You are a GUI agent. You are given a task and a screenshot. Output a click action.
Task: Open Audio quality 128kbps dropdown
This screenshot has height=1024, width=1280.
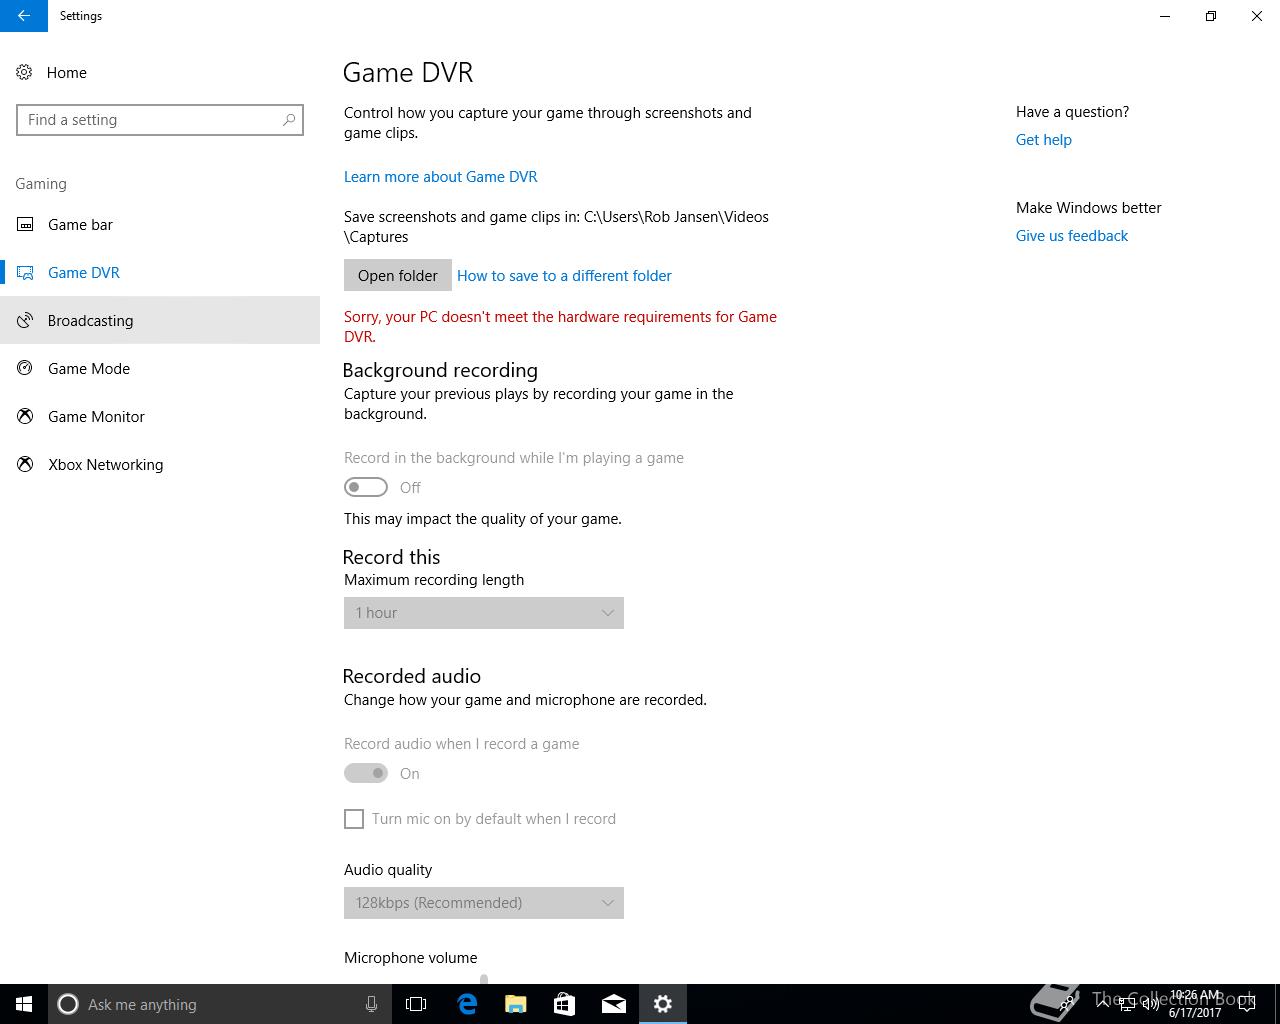(x=484, y=903)
